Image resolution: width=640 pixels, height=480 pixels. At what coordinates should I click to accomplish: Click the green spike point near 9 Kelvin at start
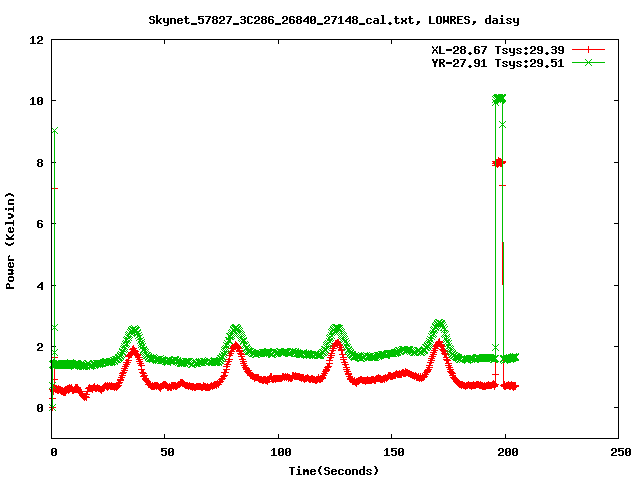point(55,131)
